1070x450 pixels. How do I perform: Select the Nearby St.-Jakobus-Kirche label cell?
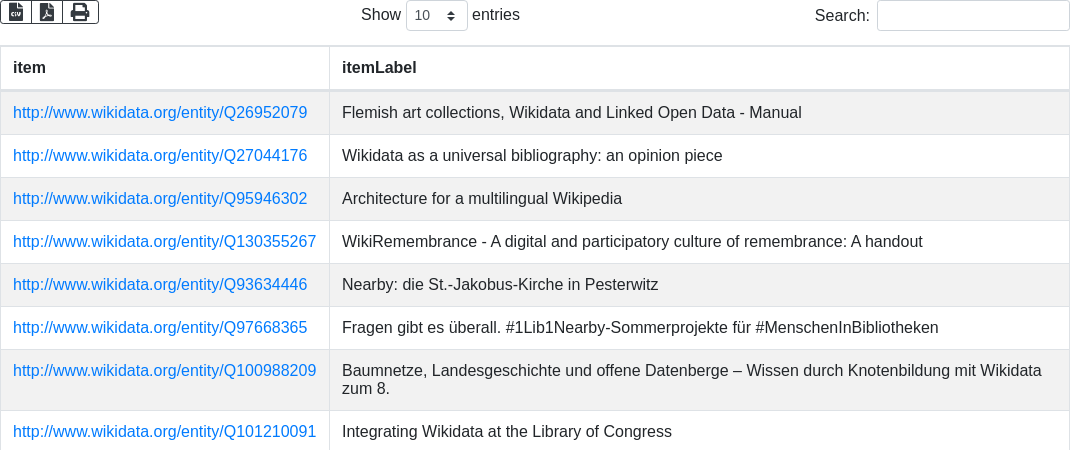pyautogui.click(x=500, y=285)
